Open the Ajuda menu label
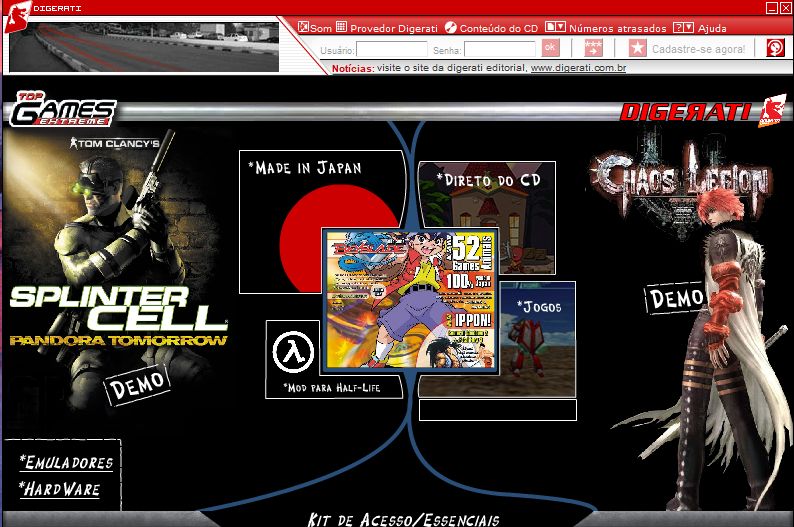The width and height of the screenshot is (794, 527). click(712, 28)
